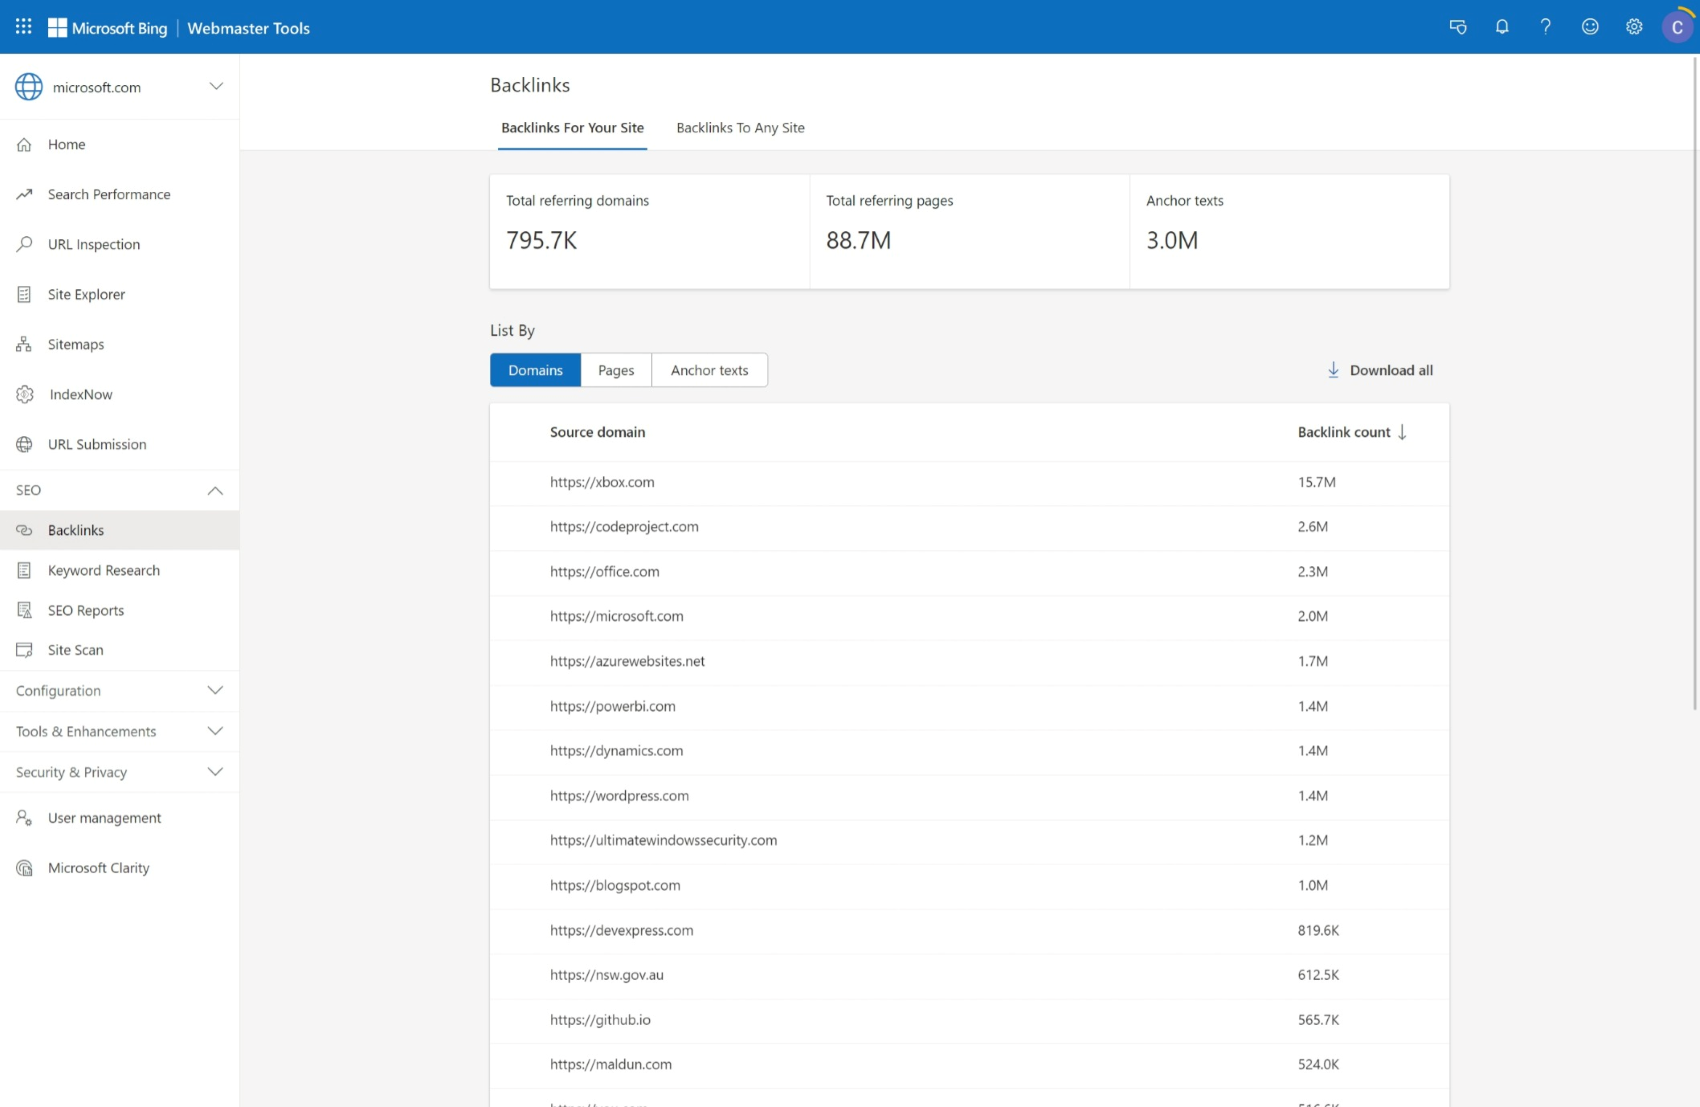Open the help question mark icon
The height and width of the screenshot is (1107, 1700).
[x=1545, y=27]
